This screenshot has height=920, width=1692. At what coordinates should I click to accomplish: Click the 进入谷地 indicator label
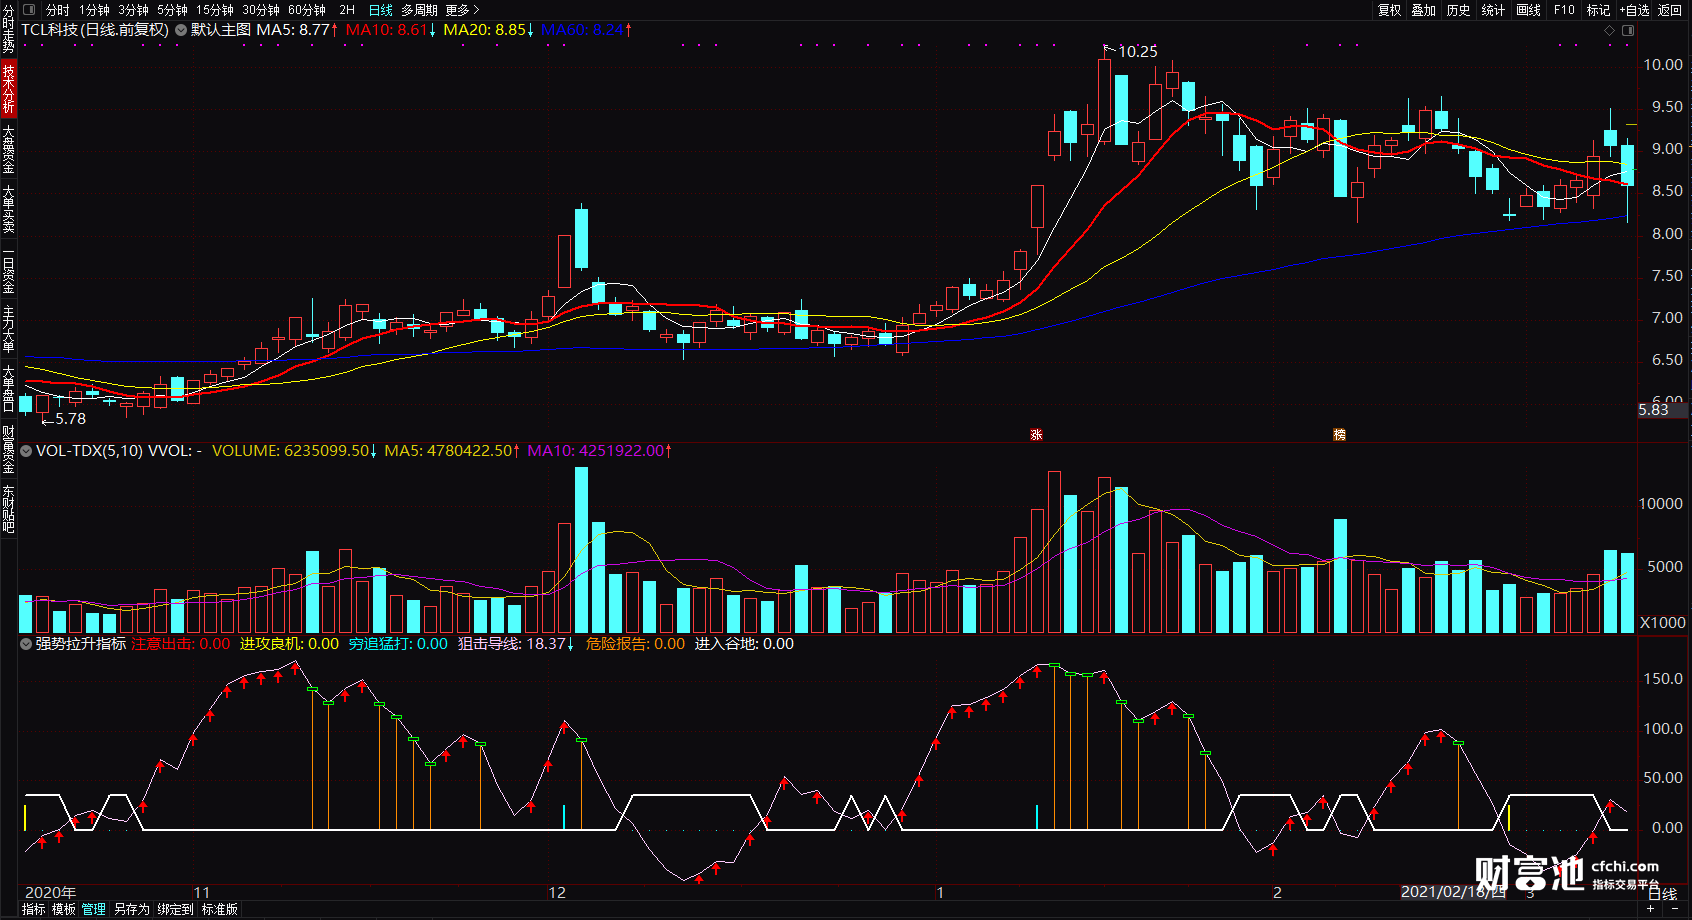(744, 644)
